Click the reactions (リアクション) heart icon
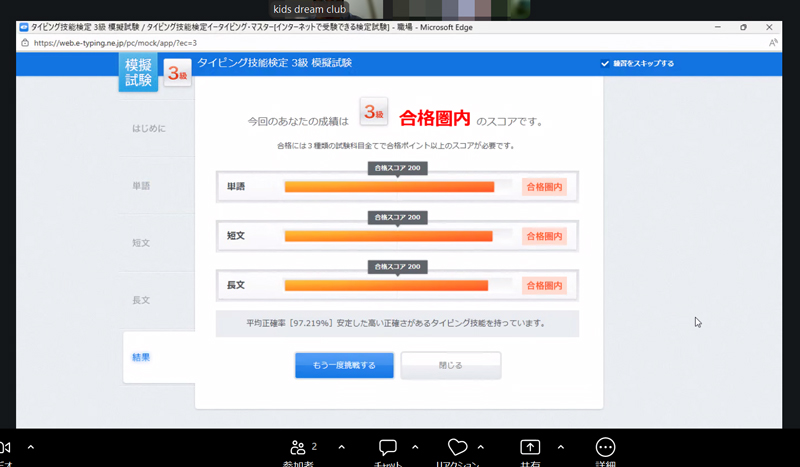800x467 pixels. [x=457, y=447]
